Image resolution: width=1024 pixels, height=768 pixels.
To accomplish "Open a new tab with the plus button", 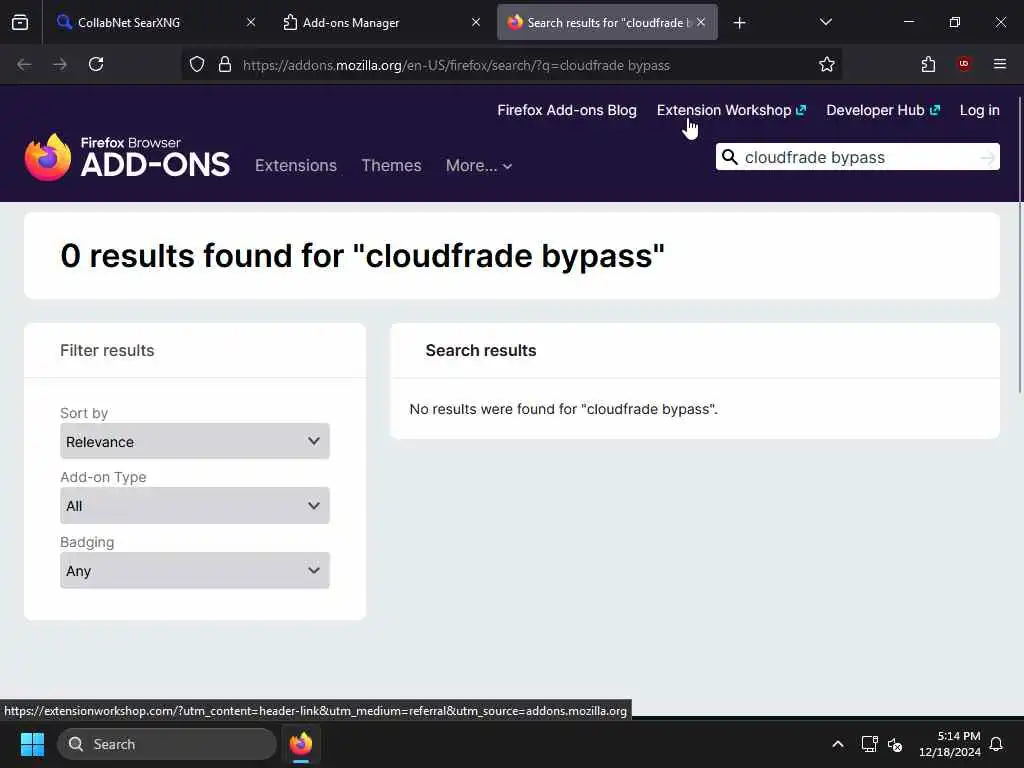I will pyautogui.click(x=739, y=23).
